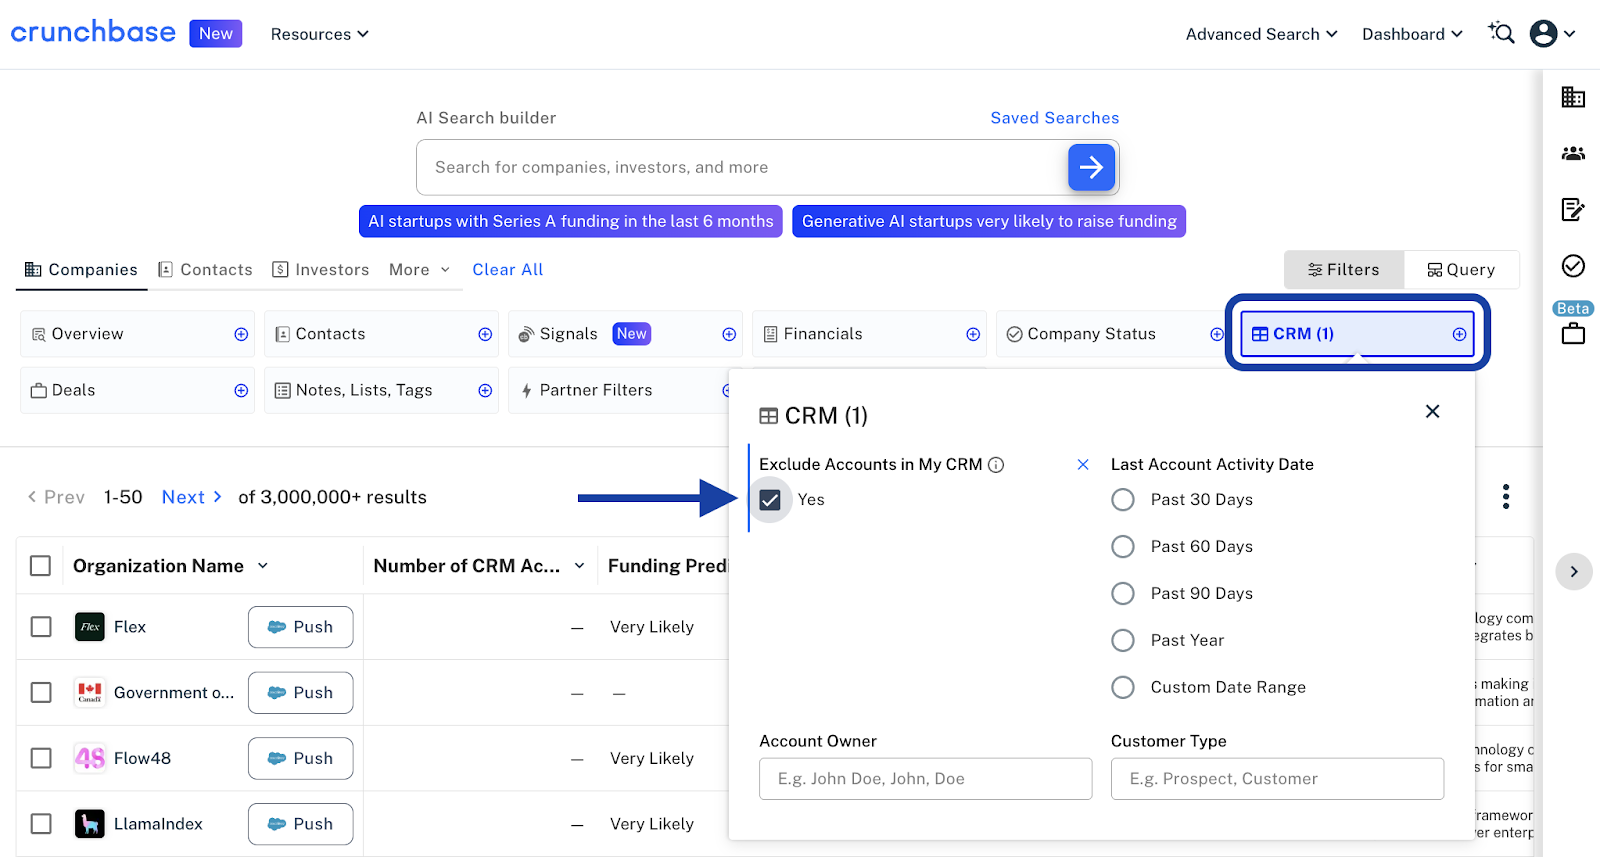Push Government organization to CRM
Viewport: 1600px width, 857px height.
(300, 692)
